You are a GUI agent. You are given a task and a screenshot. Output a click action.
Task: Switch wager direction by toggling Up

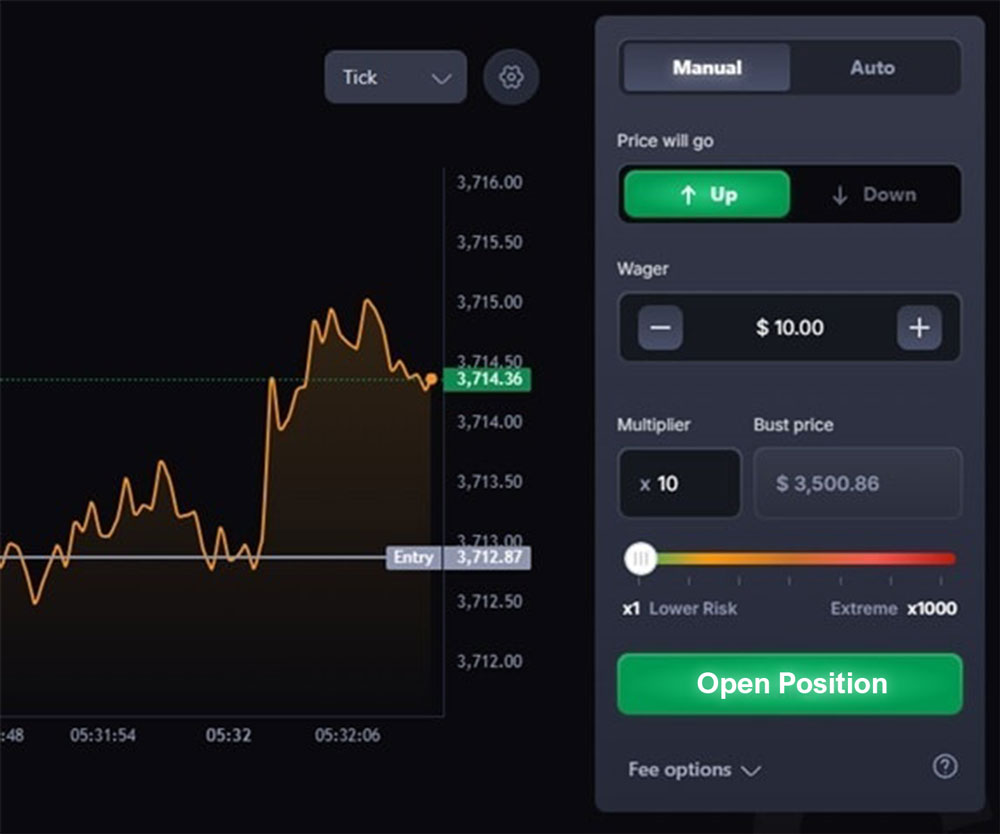click(705, 194)
